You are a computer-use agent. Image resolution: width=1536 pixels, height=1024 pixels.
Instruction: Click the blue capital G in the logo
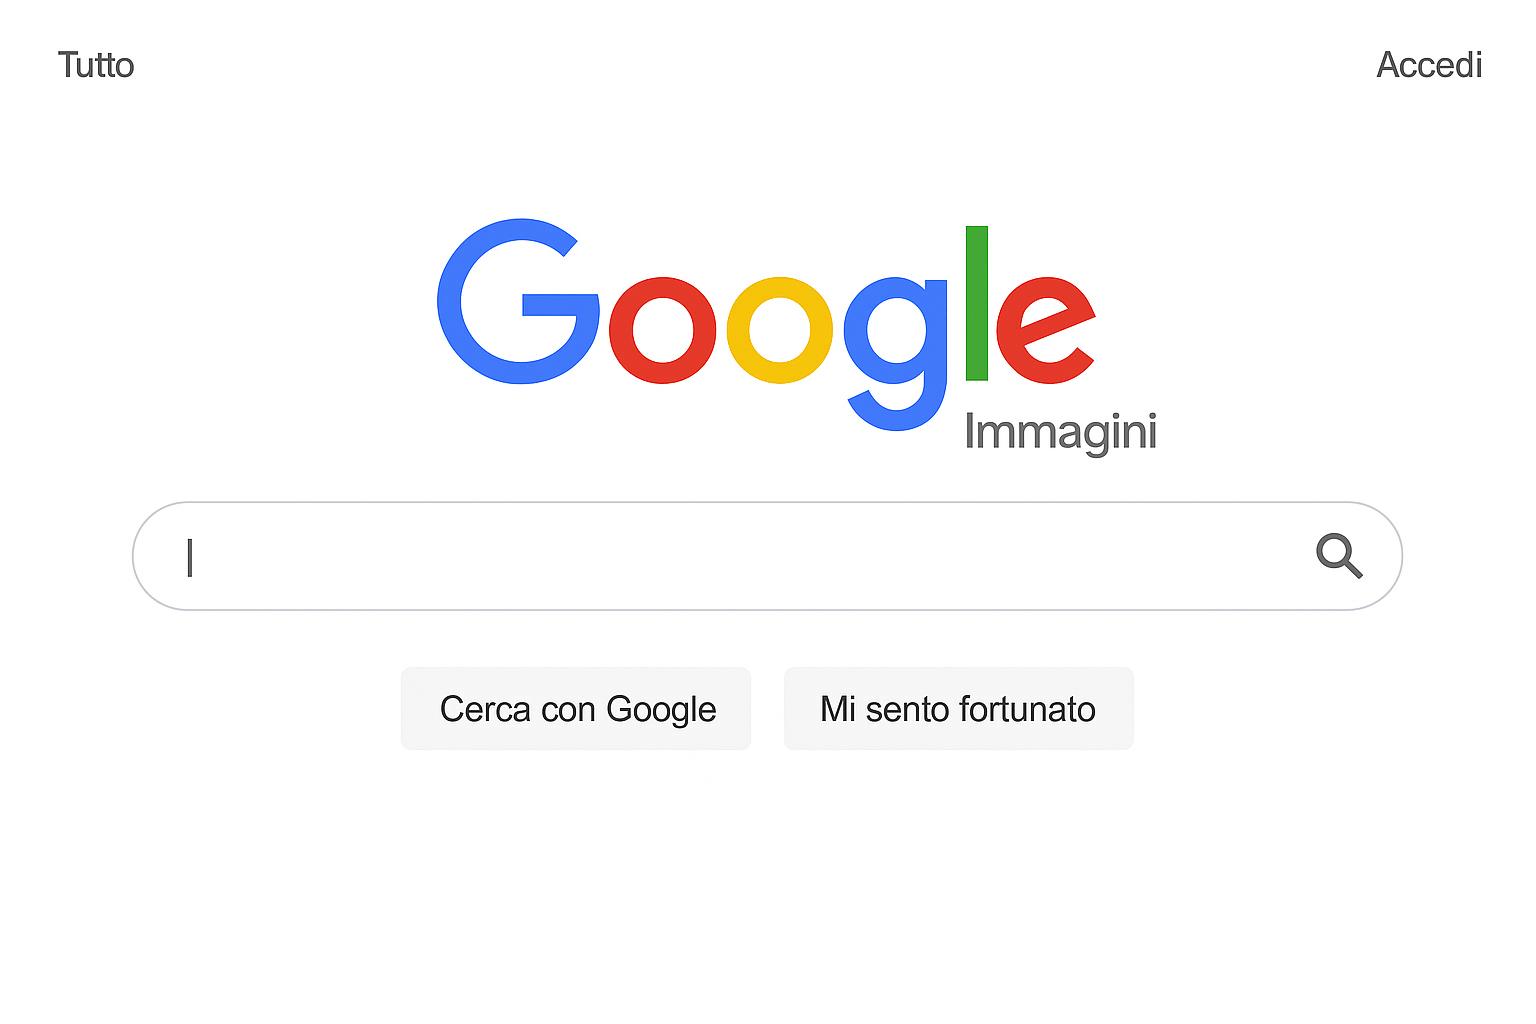[x=518, y=300]
